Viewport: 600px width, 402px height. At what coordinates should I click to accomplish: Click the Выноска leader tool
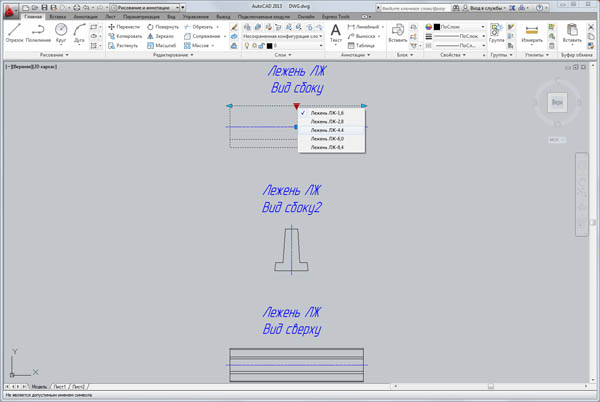click(x=362, y=36)
